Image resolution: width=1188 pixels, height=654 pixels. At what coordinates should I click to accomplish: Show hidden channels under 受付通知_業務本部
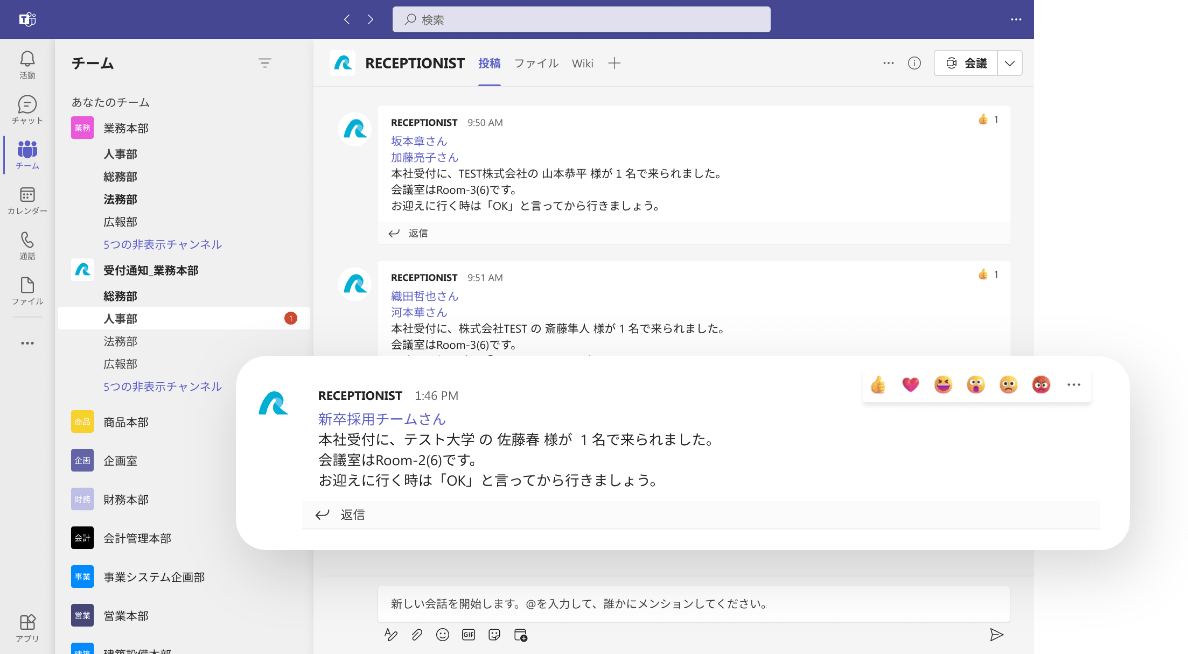[163, 386]
